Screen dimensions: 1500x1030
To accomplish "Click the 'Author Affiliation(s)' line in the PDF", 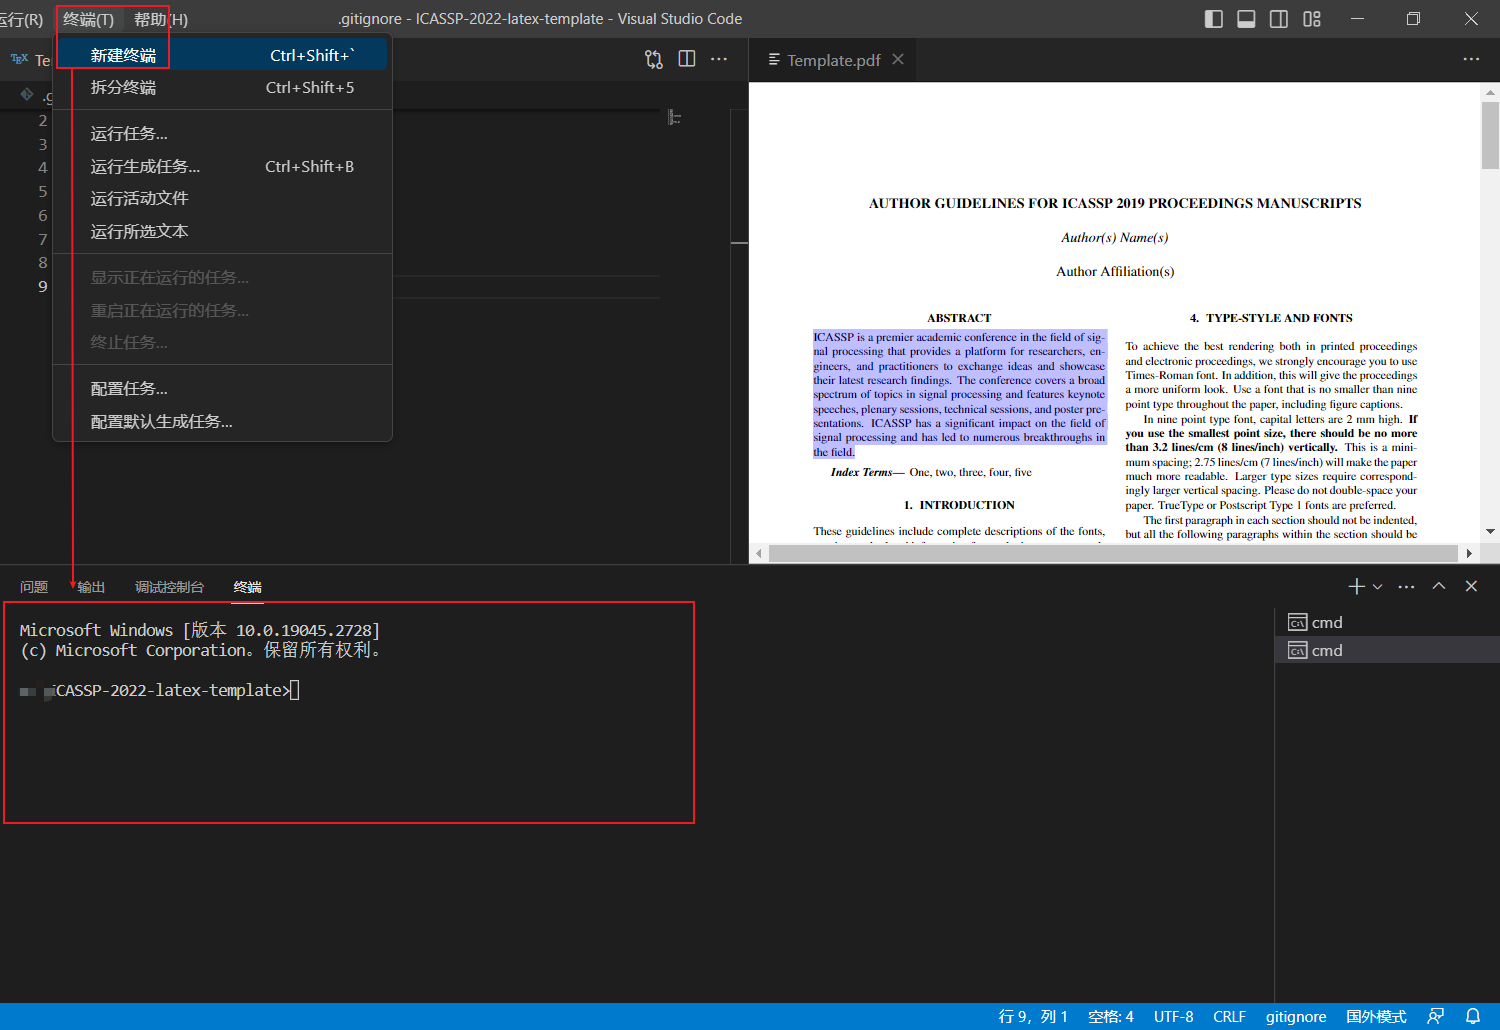I will pos(1115,271).
